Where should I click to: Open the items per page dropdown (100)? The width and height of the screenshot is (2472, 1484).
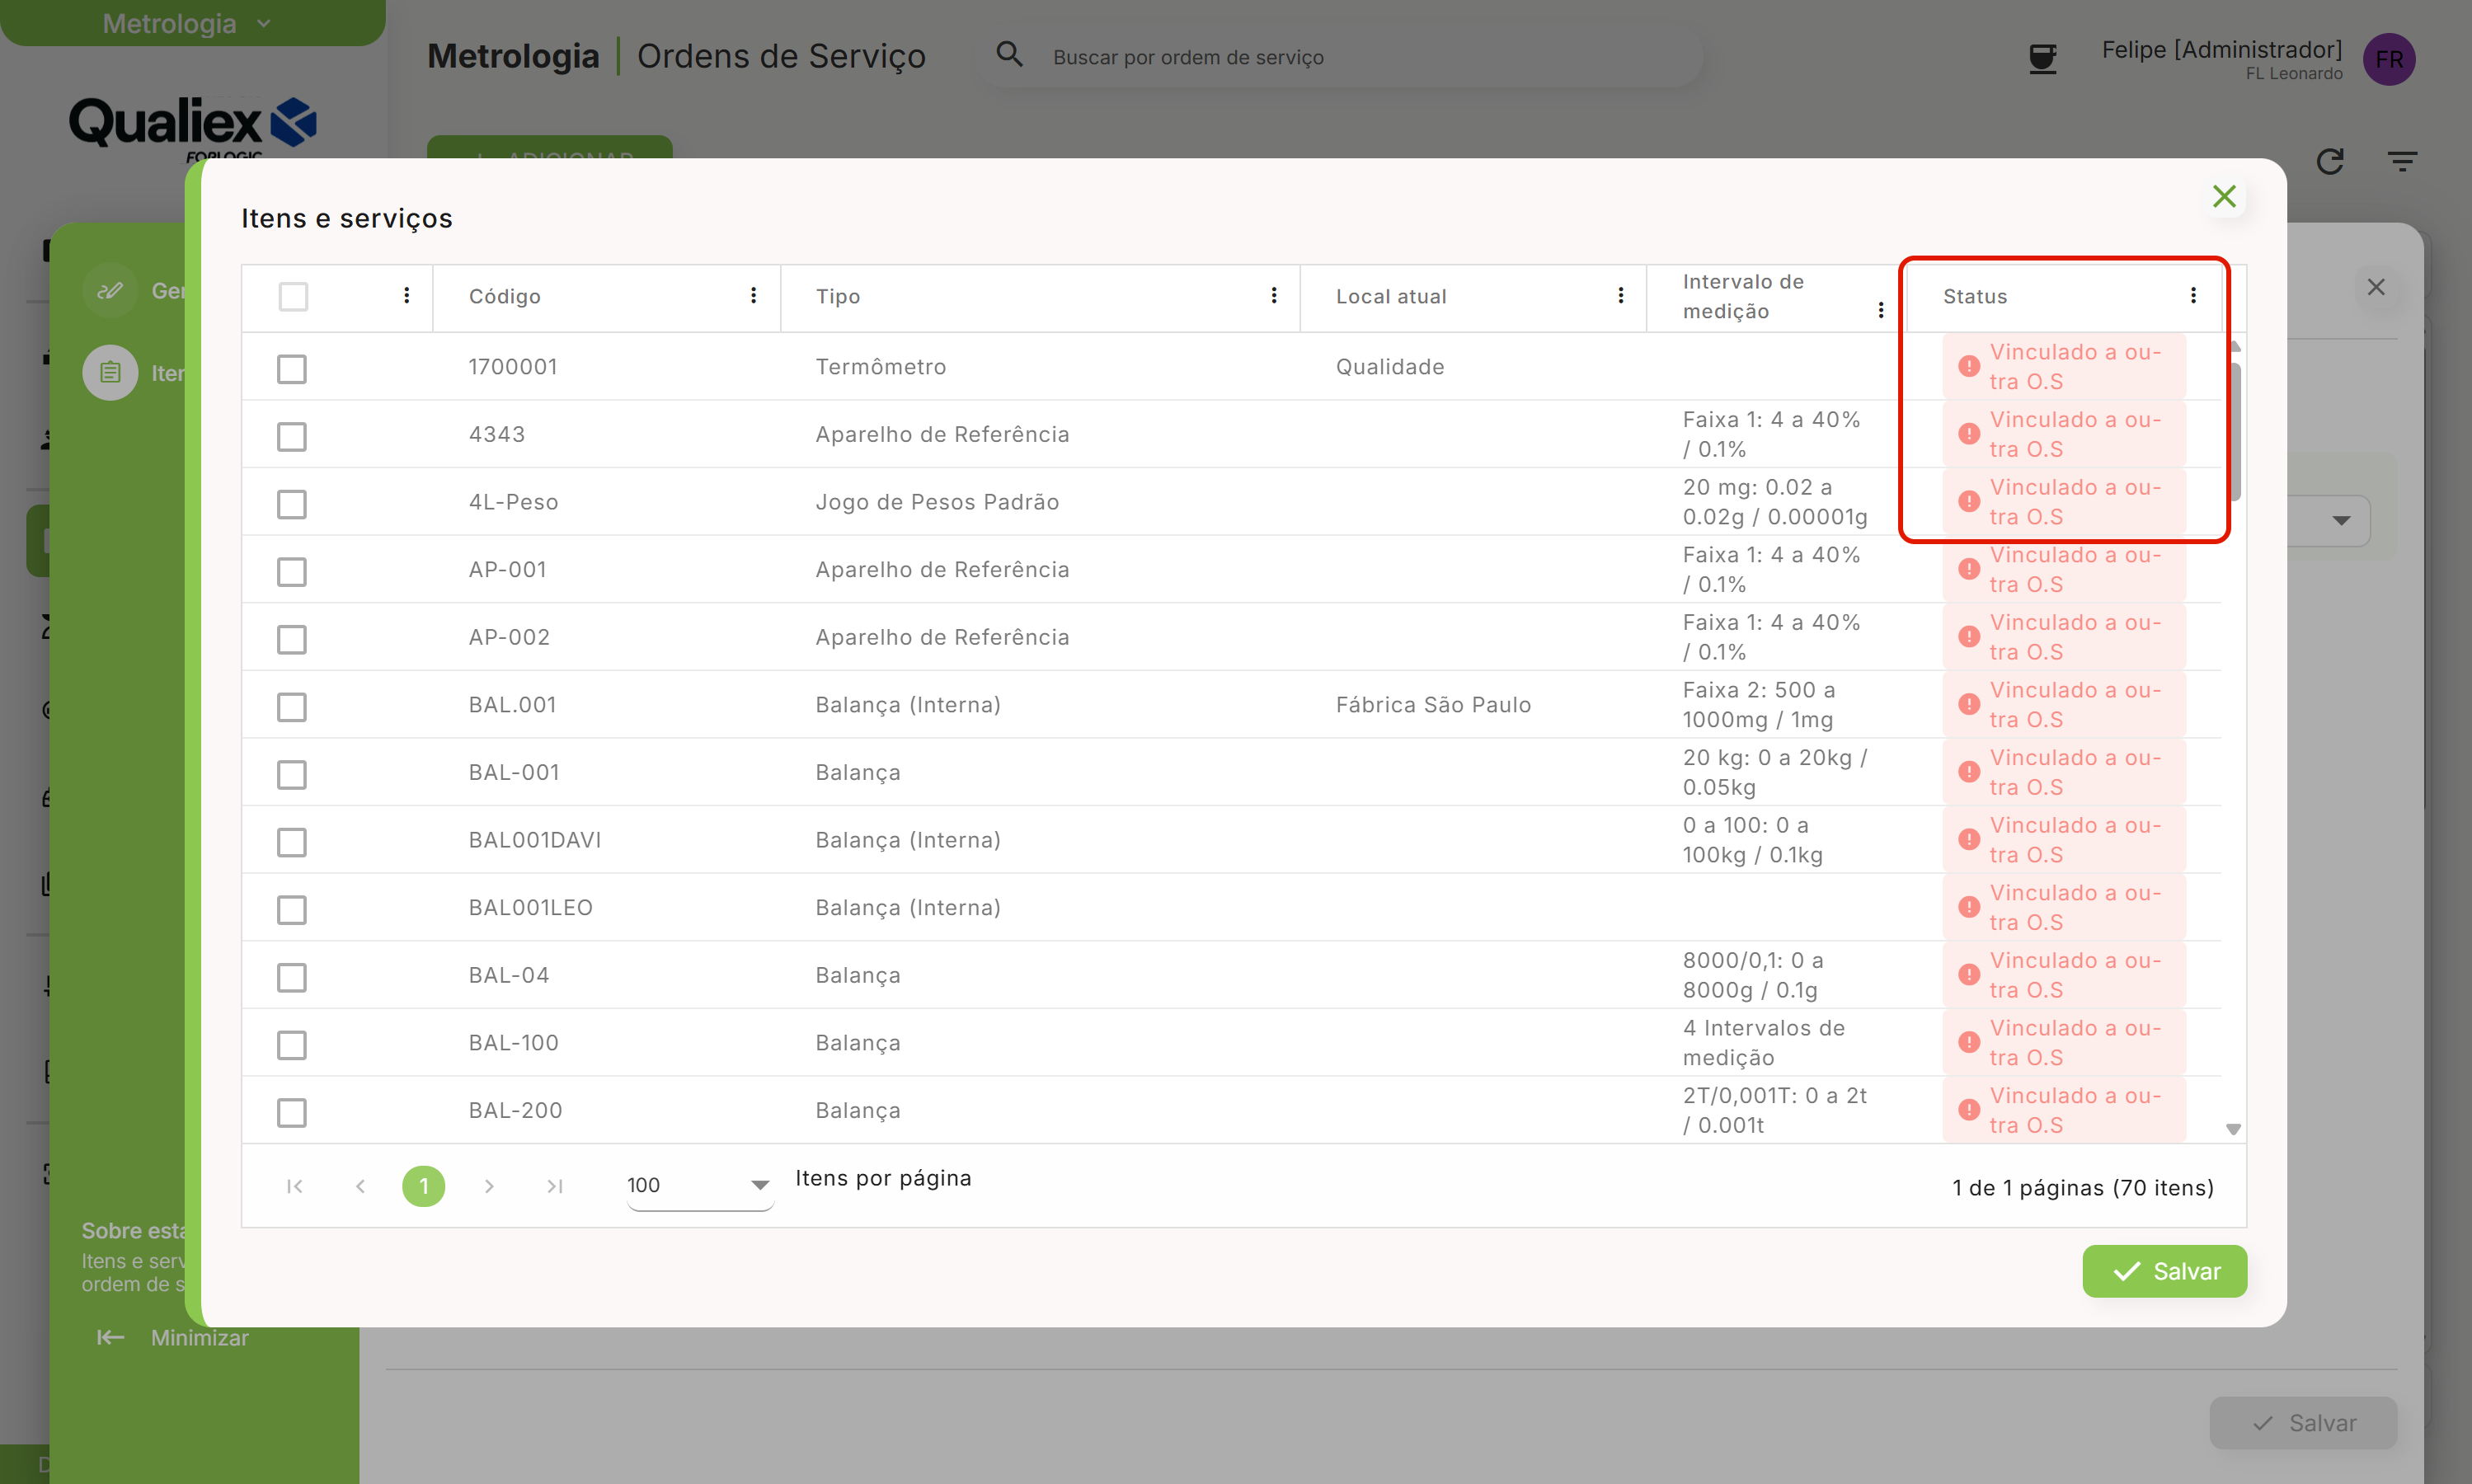[x=700, y=1185]
